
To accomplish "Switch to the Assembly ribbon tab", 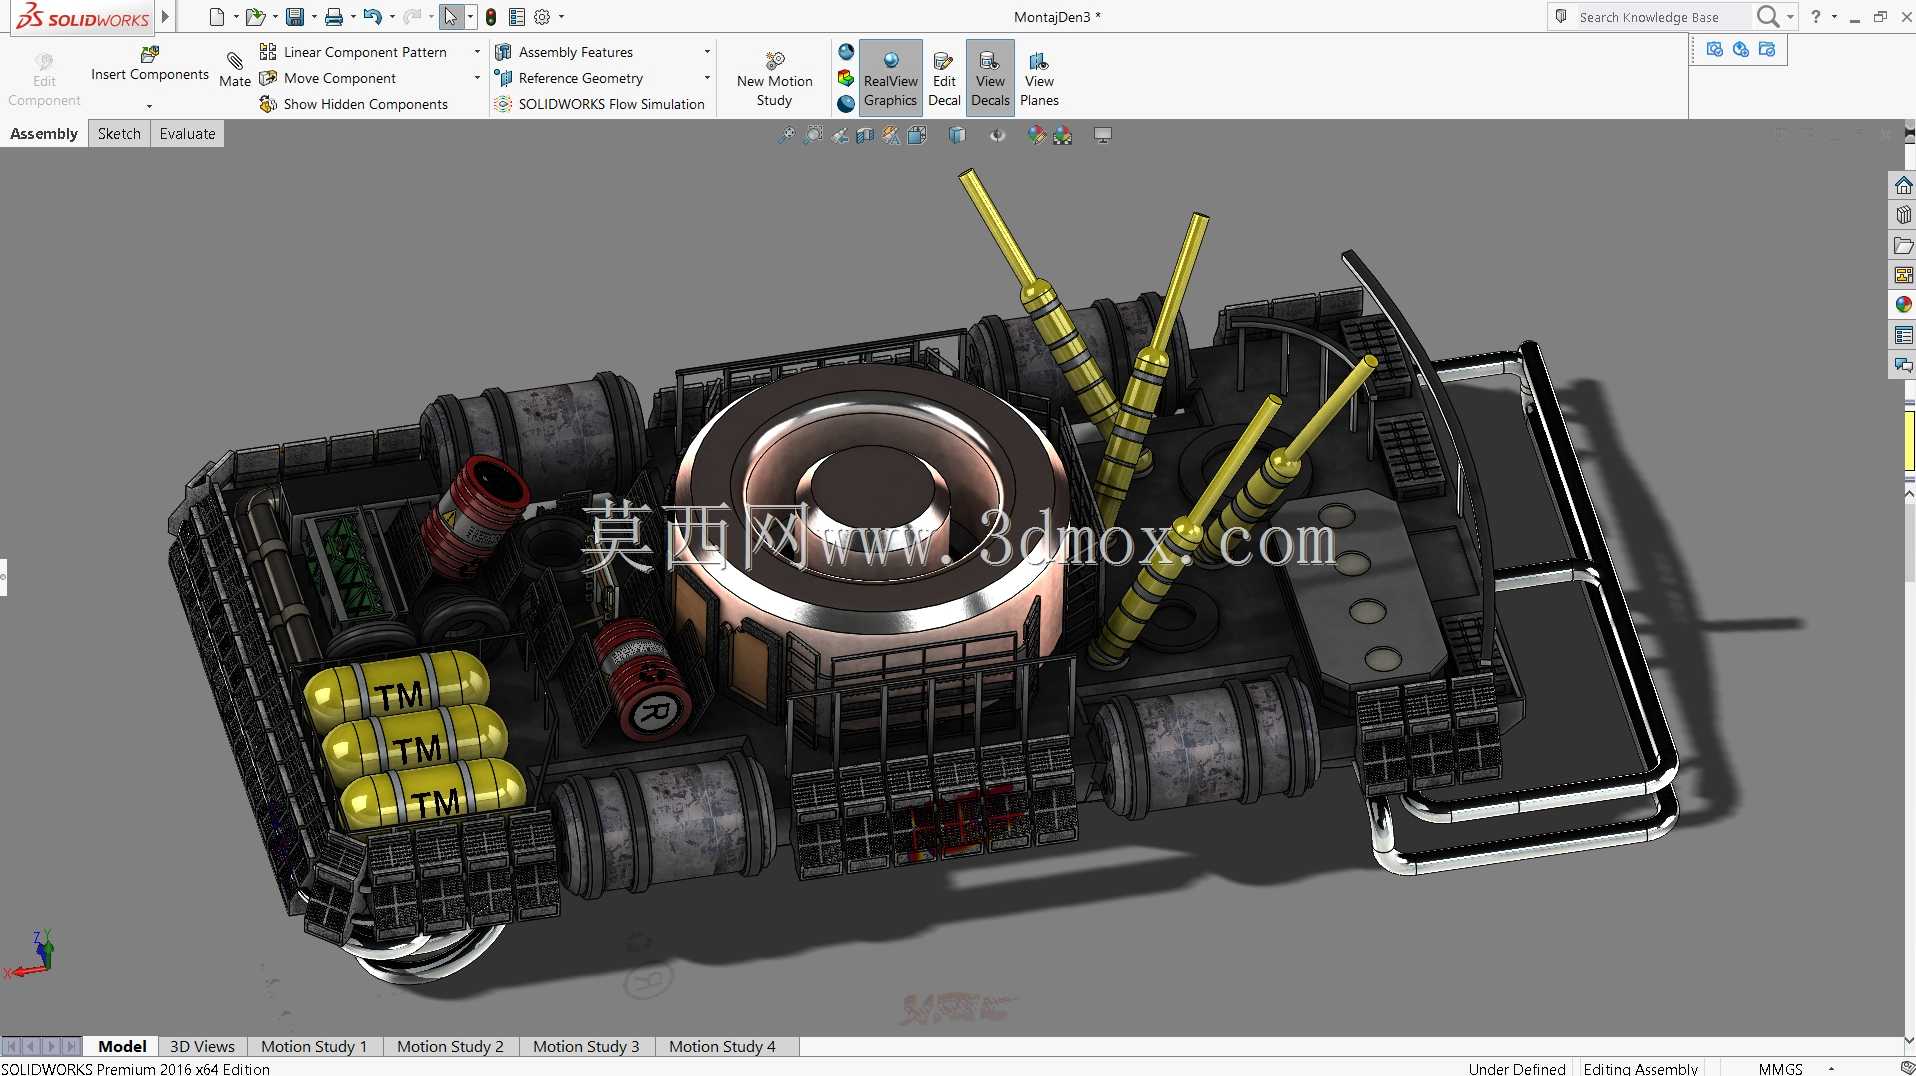I will click(x=44, y=134).
